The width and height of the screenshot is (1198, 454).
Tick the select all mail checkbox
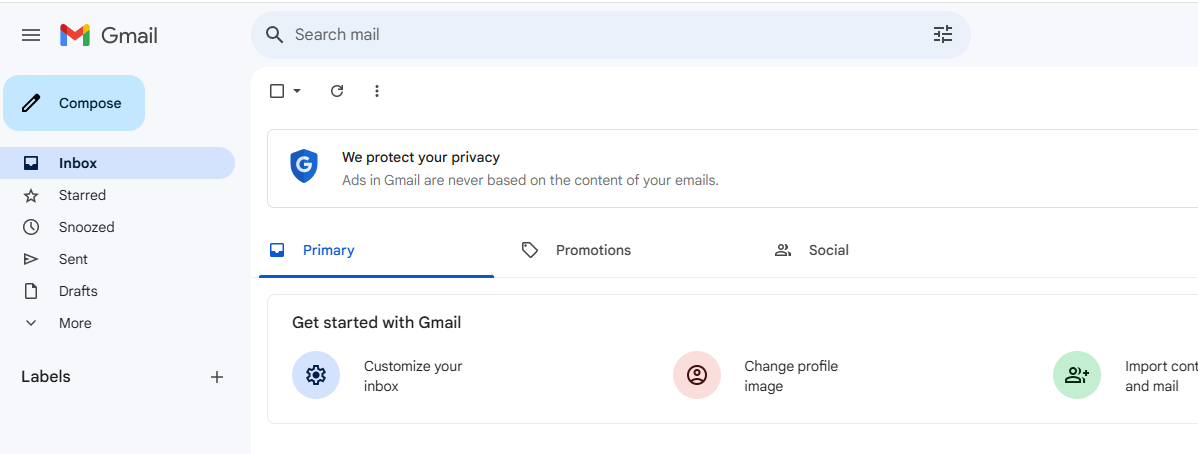[x=277, y=91]
